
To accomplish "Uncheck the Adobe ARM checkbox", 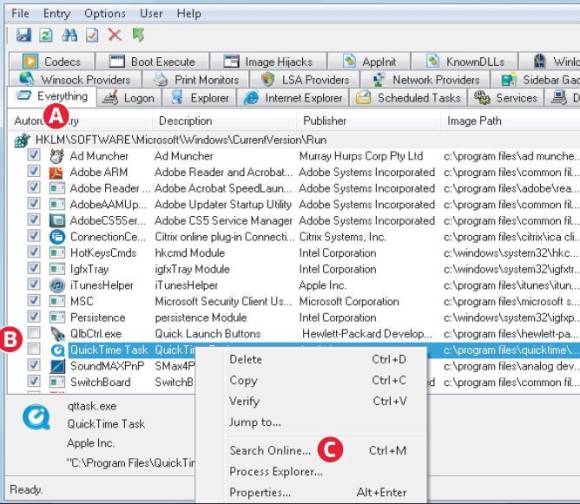I will (x=34, y=171).
